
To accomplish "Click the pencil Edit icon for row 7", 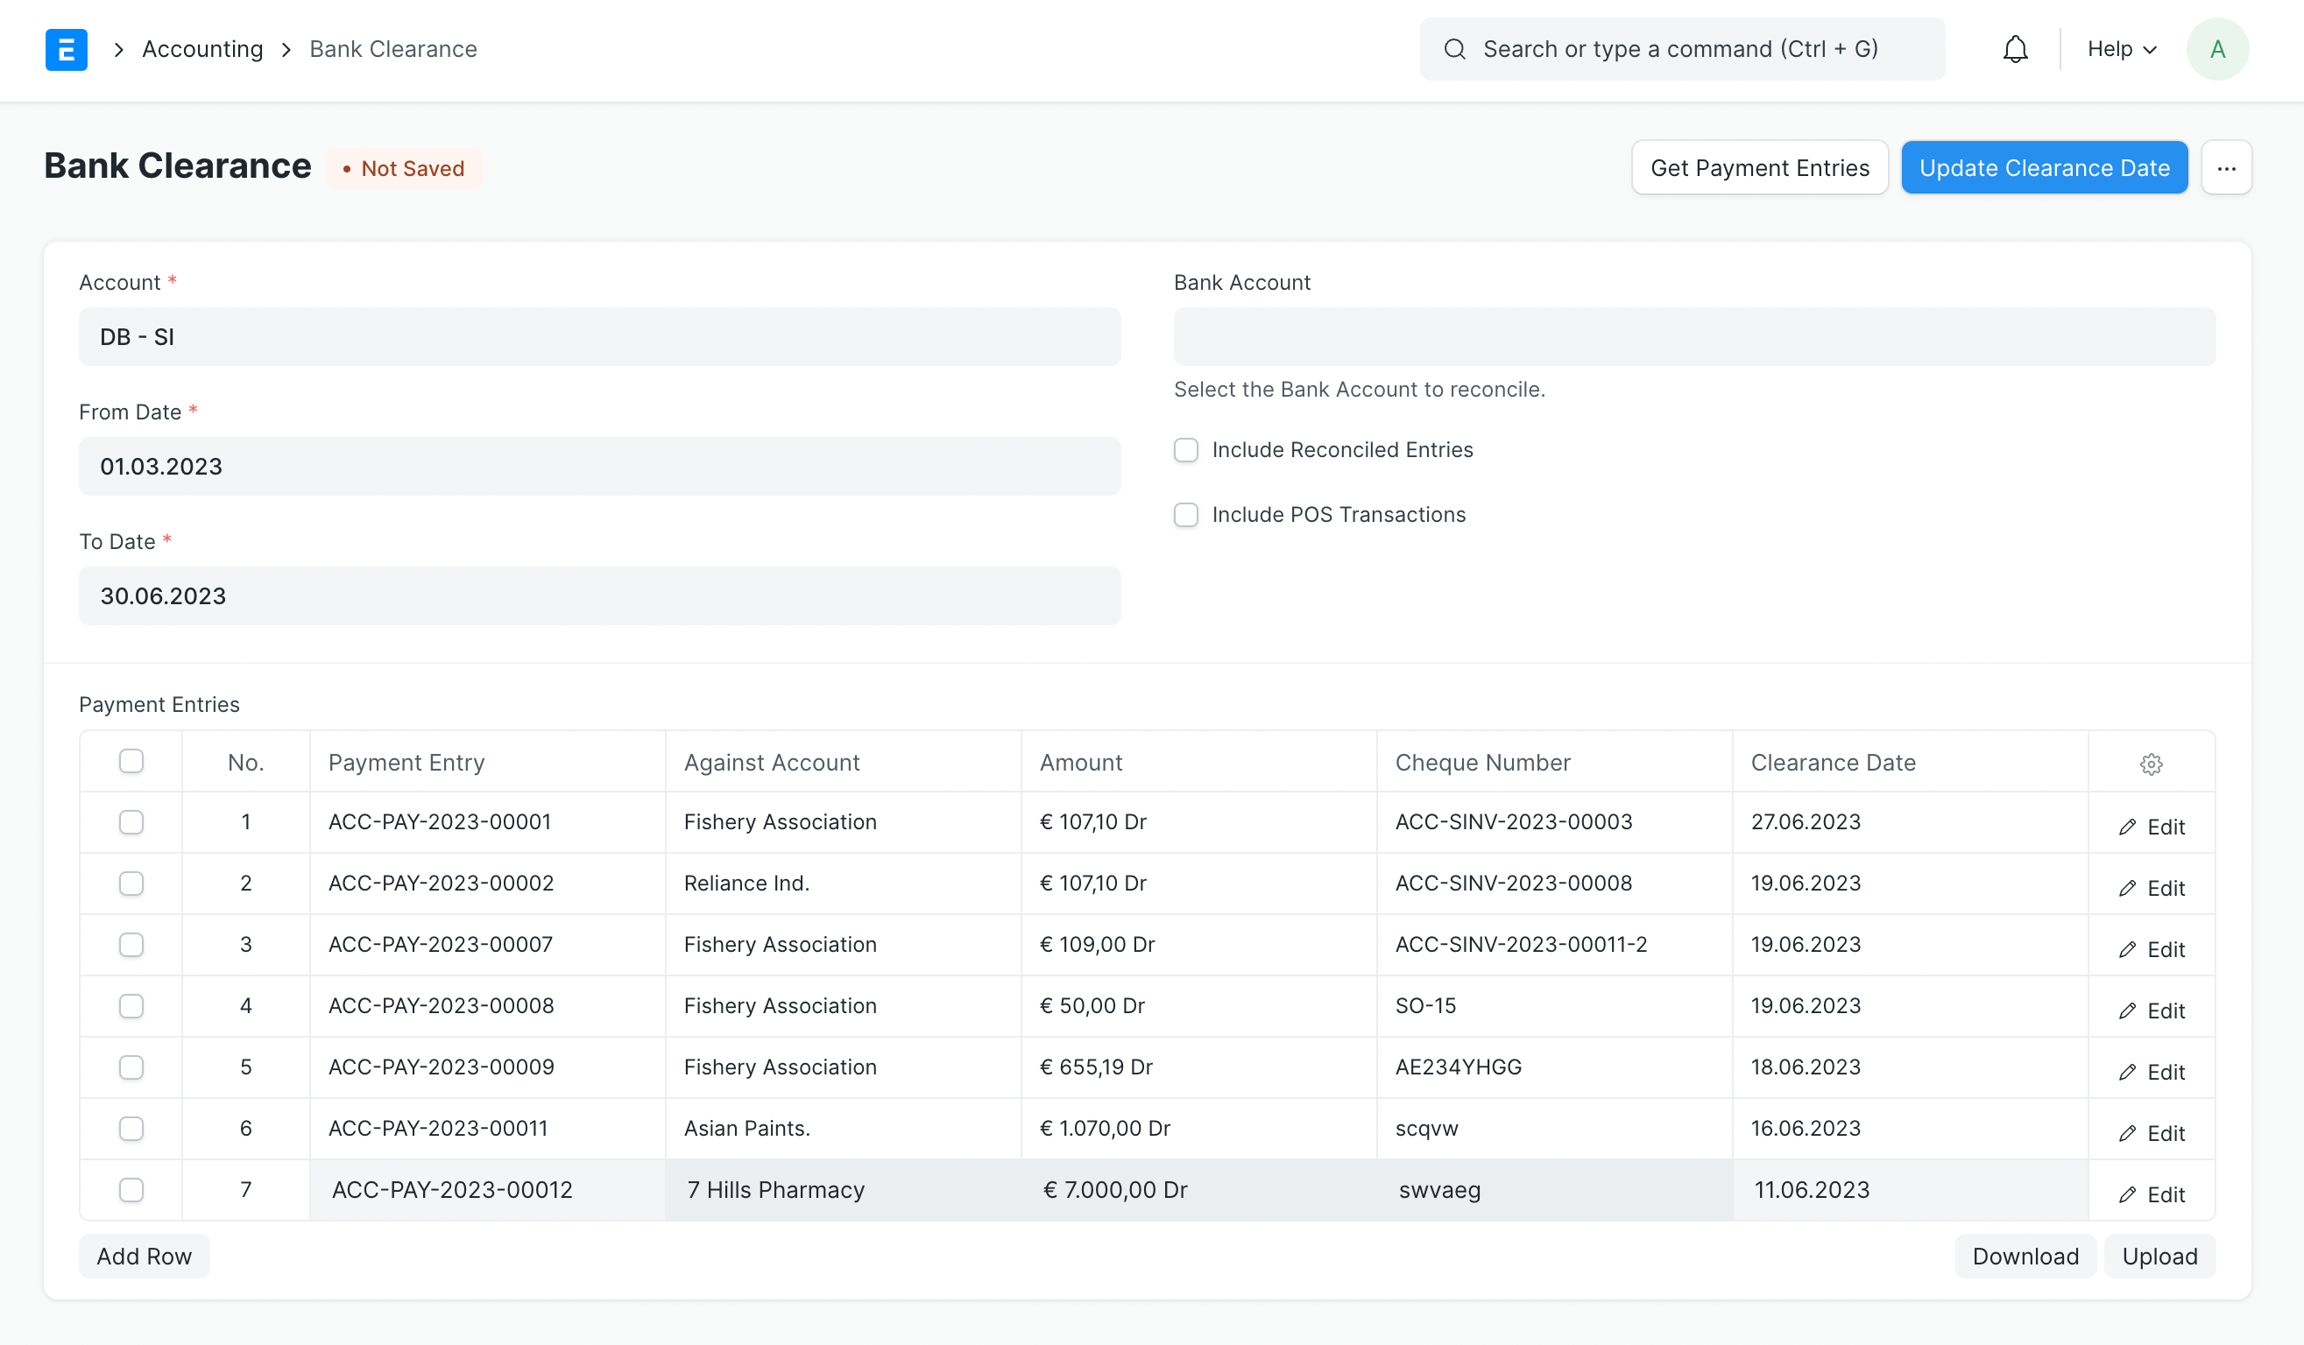I will pyautogui.click(x=2127, y=1195).
